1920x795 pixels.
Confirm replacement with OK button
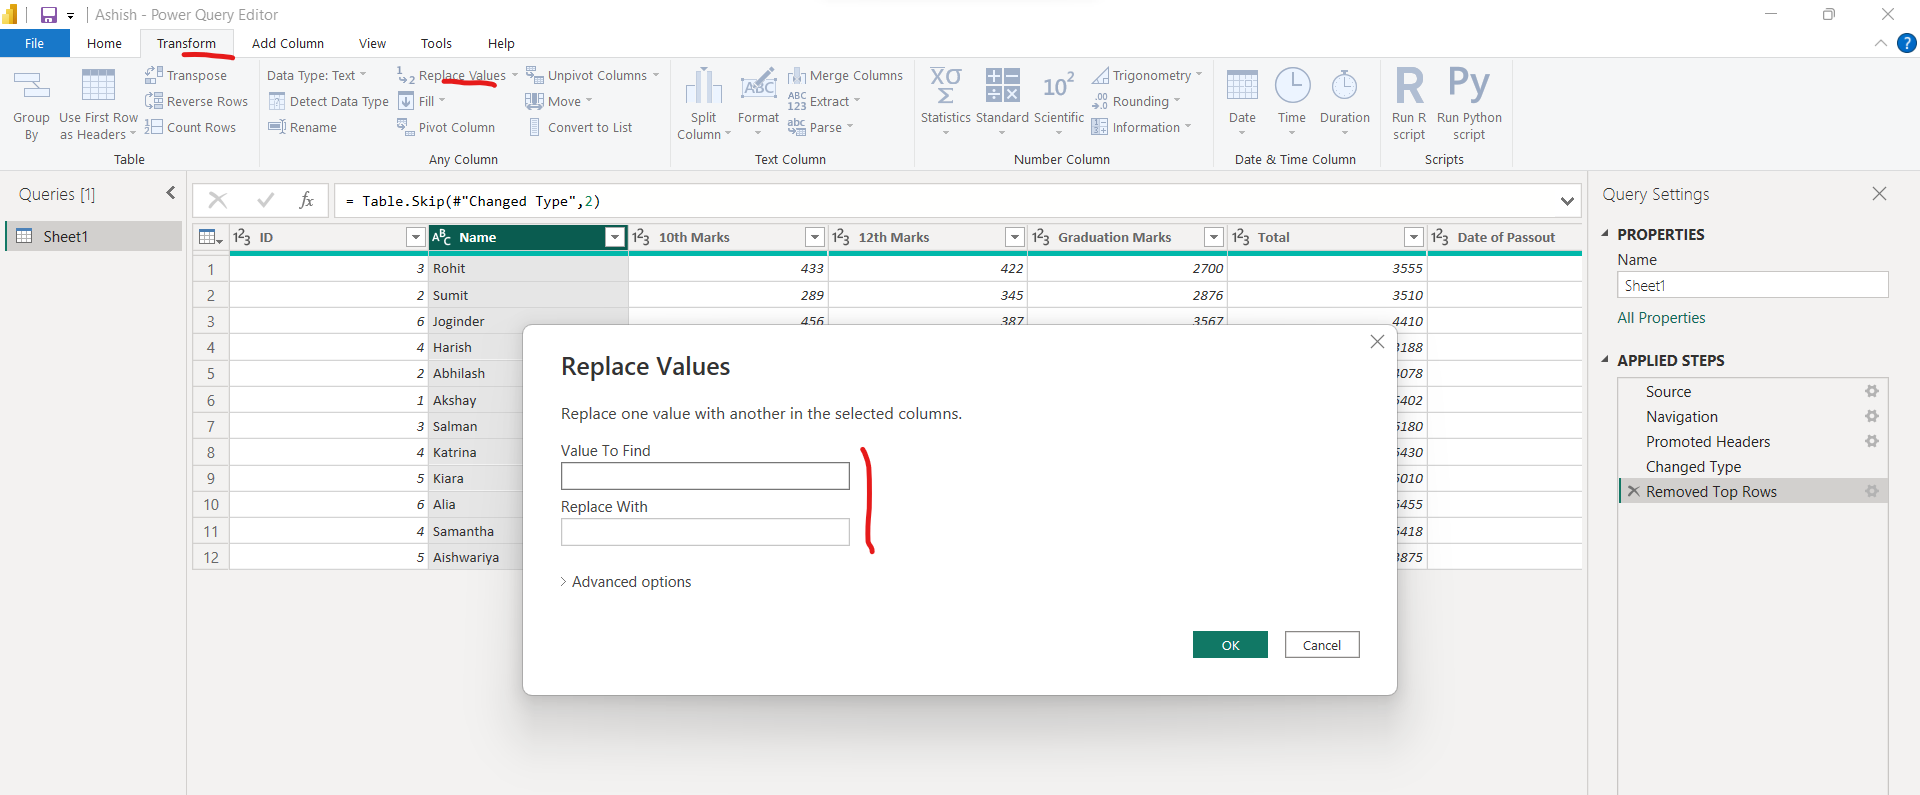1229,645
